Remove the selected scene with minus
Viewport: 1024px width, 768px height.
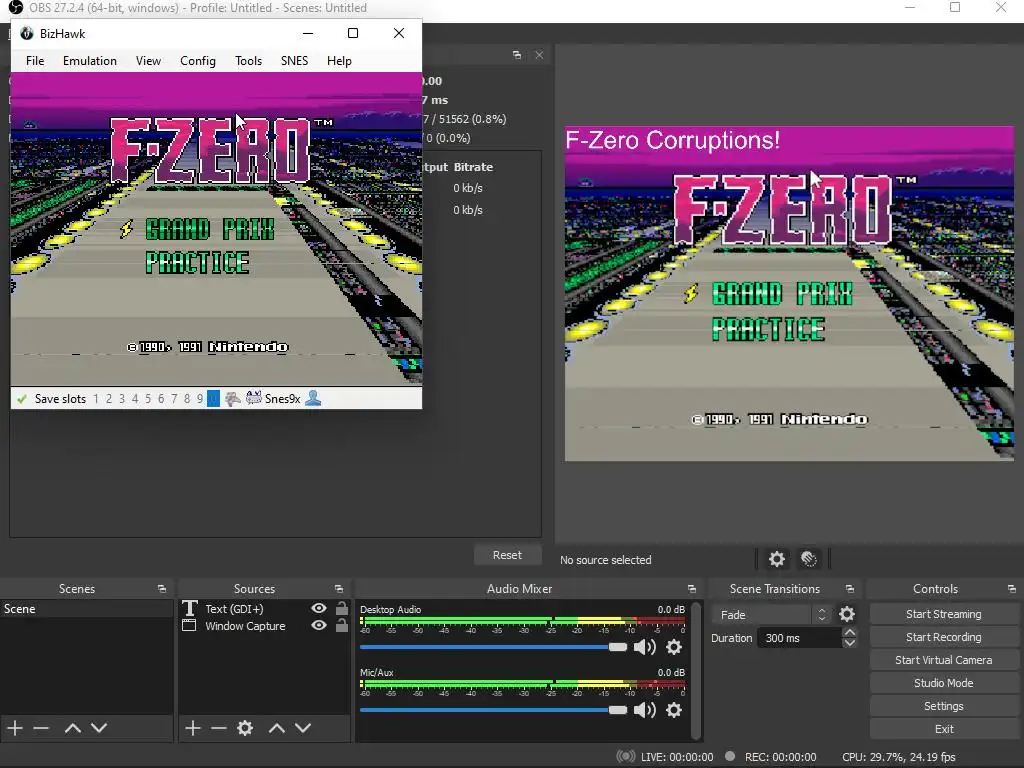coord(41,728)
